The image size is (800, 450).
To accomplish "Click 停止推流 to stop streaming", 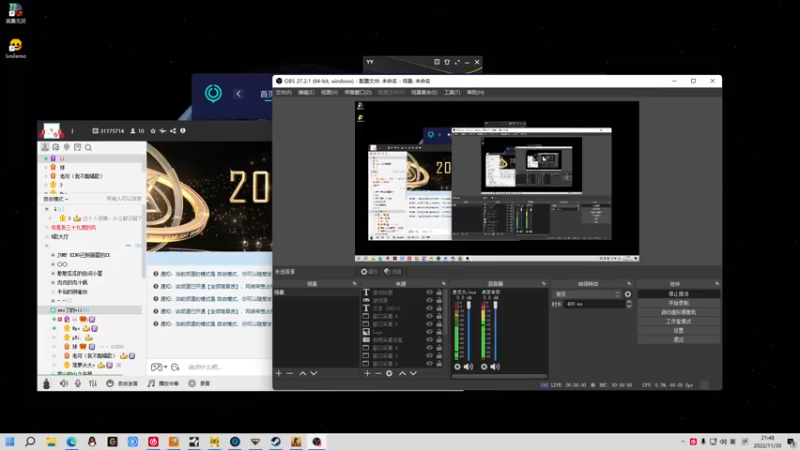I will click(679, 294).
